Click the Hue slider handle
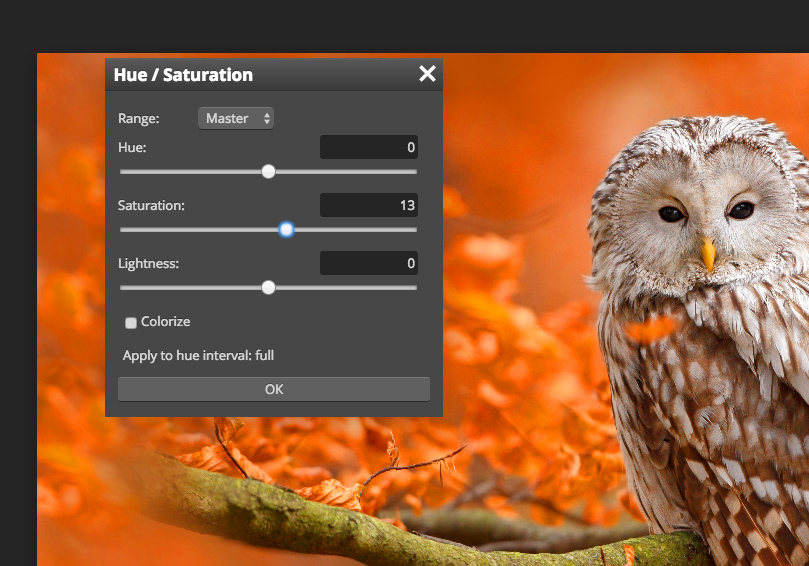The width and height of the screenshot is (809, 566). (268, 172)
